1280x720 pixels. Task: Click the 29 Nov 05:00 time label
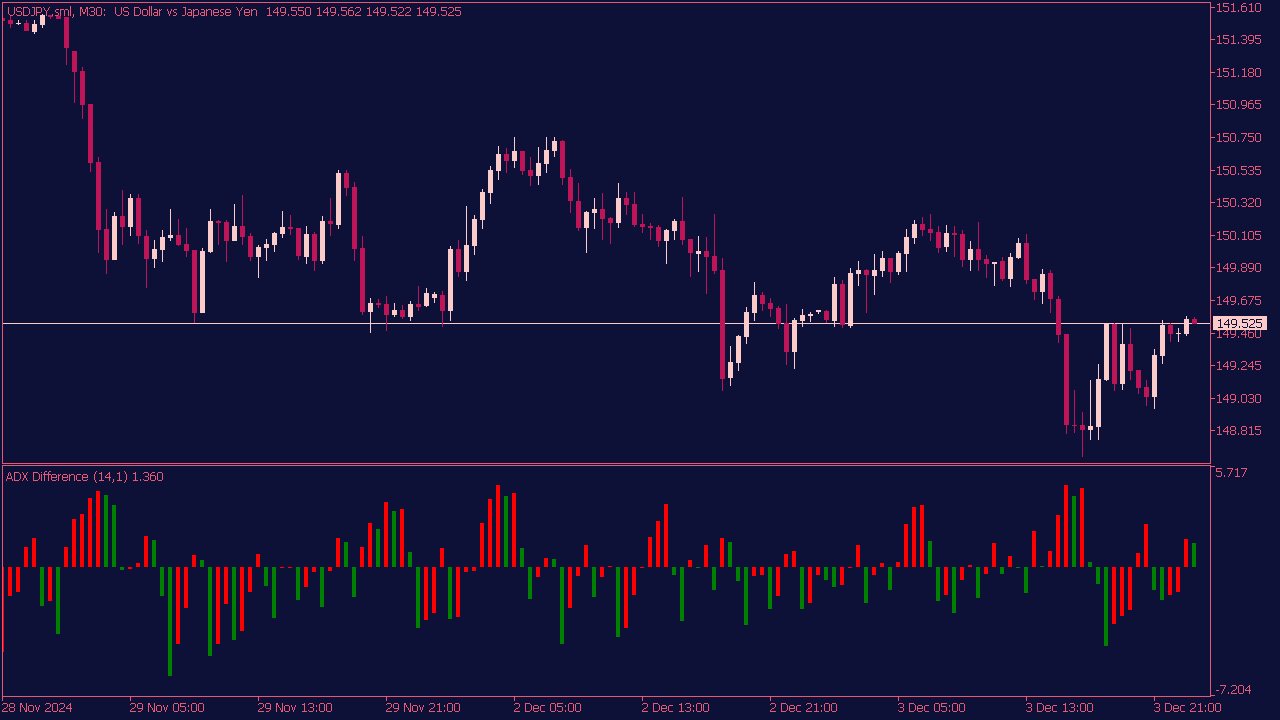pyautogui.click(x=166, y=708)
